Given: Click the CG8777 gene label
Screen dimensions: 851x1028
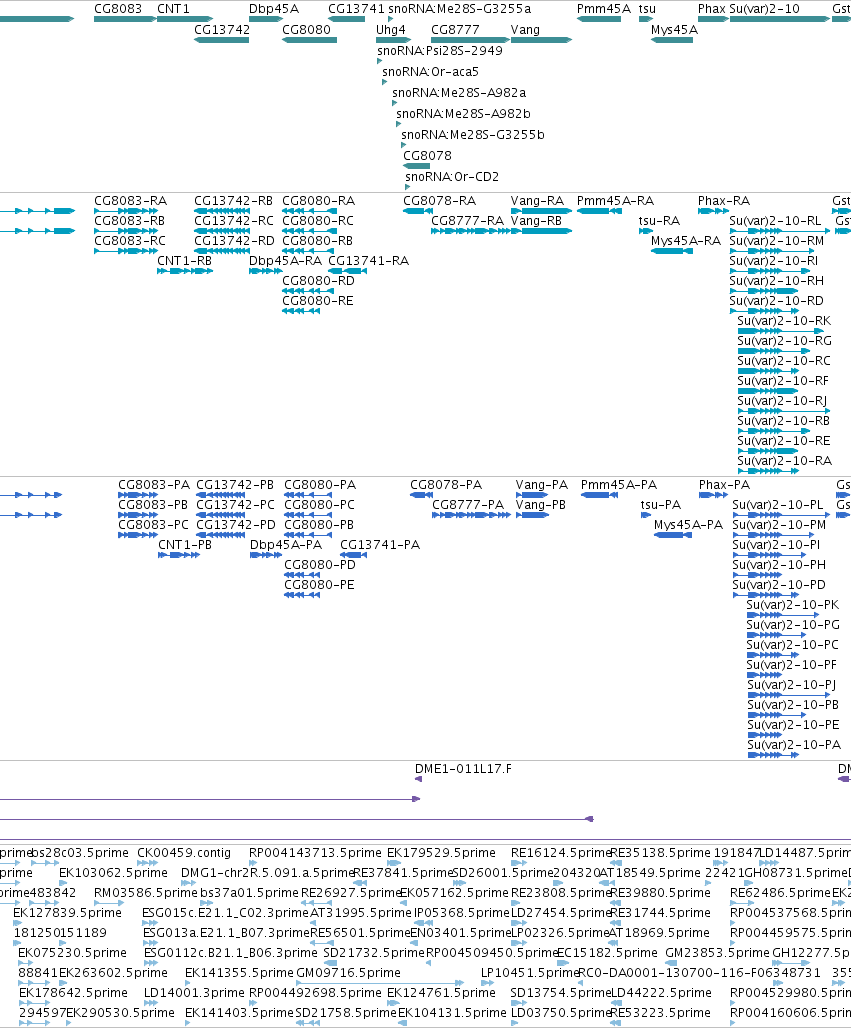Looking at the screenshot, I should coord(455,30).
